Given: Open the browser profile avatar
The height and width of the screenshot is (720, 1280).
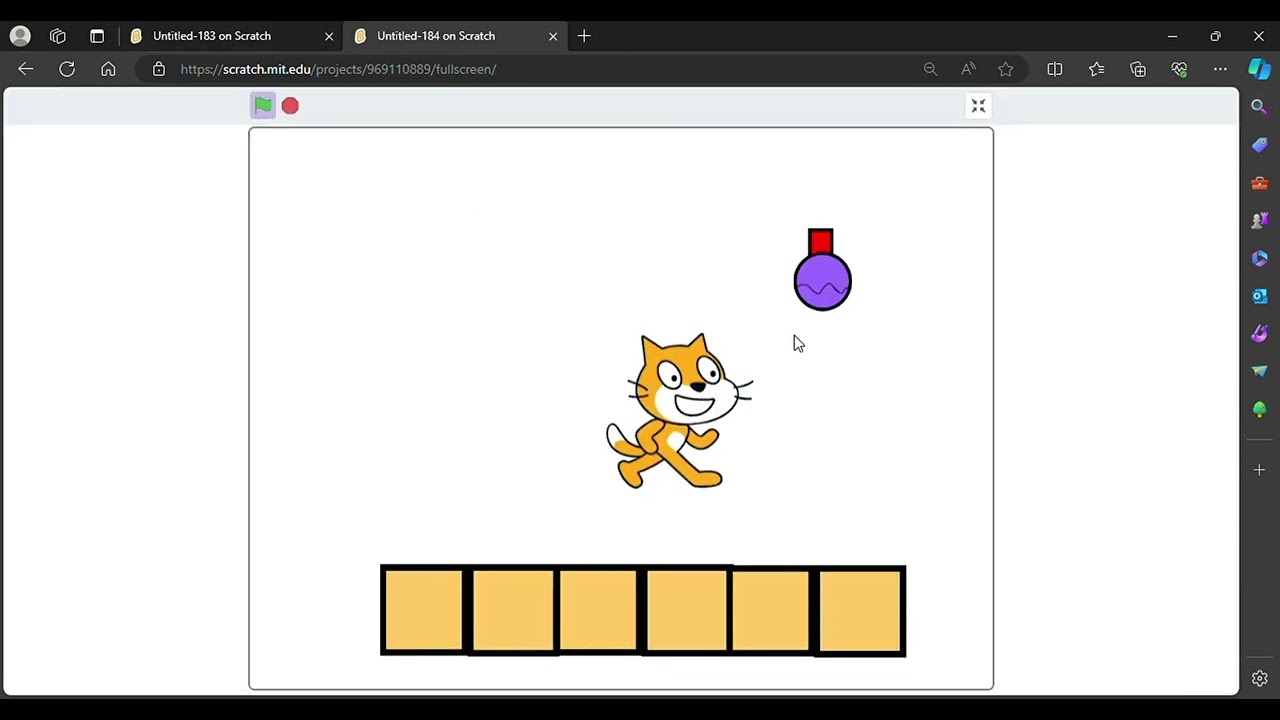Looking at the screenshot, I should tap(20, 36).
